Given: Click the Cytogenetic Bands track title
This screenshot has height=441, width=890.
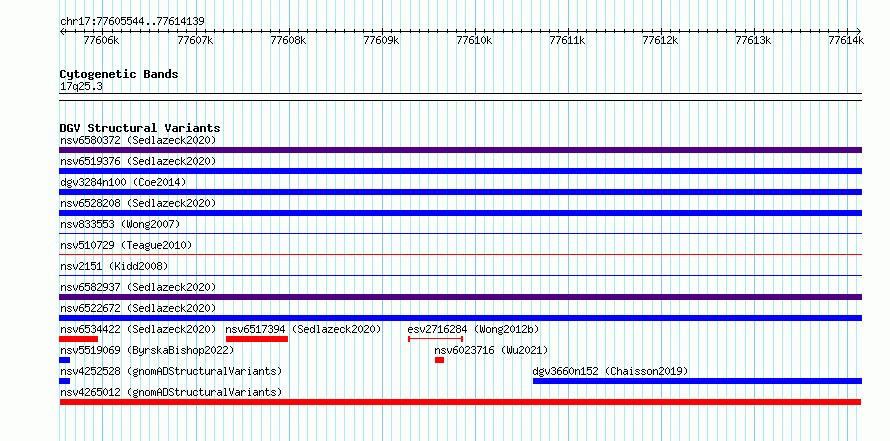Looking at the screenshot, I should click(x=119, y=74).
